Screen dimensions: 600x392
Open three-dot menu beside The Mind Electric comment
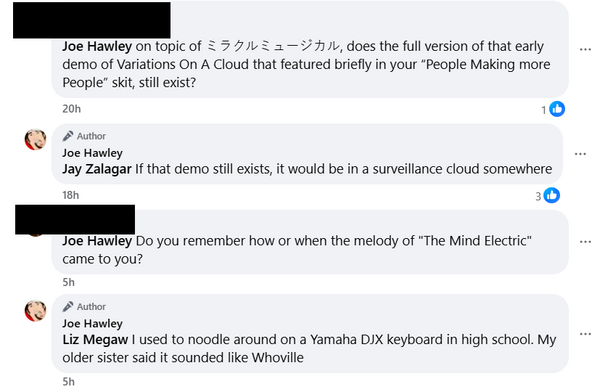coord(585,242)
